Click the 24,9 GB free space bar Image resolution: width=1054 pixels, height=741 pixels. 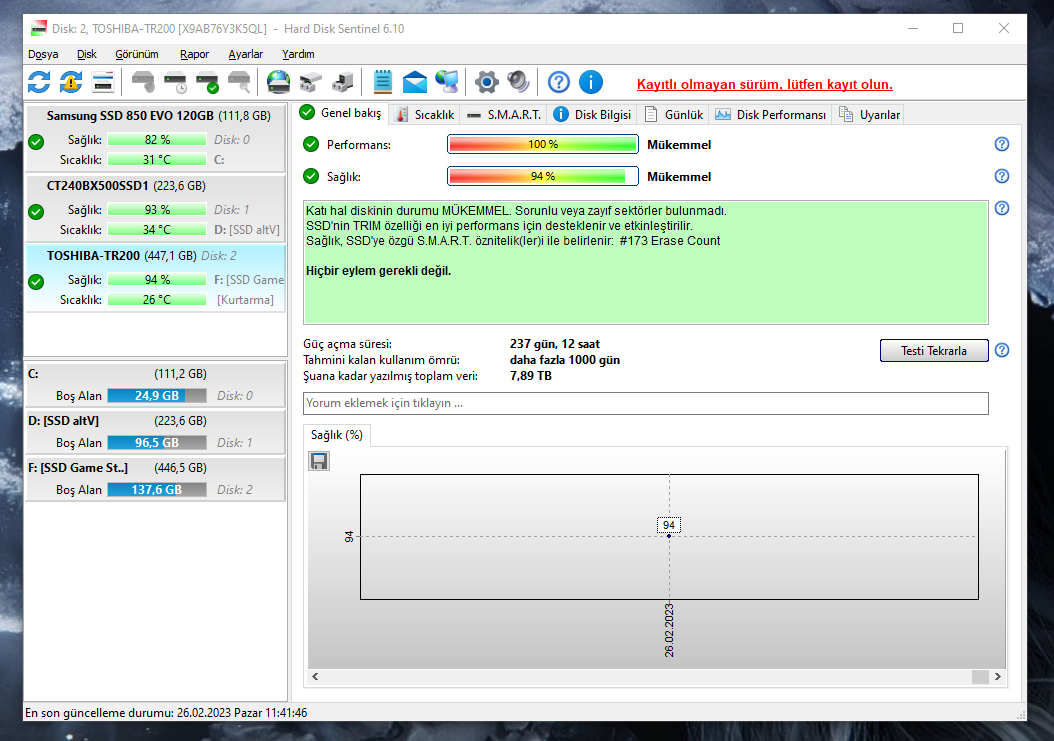(157, 396)
